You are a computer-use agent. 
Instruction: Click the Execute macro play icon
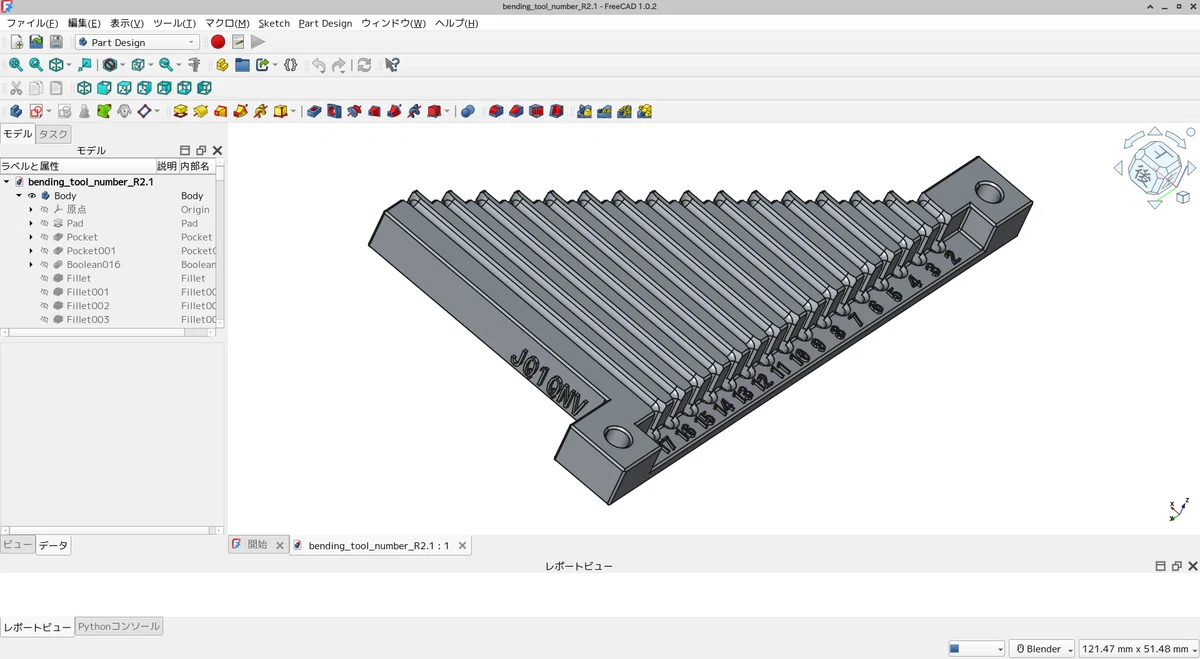258,42
